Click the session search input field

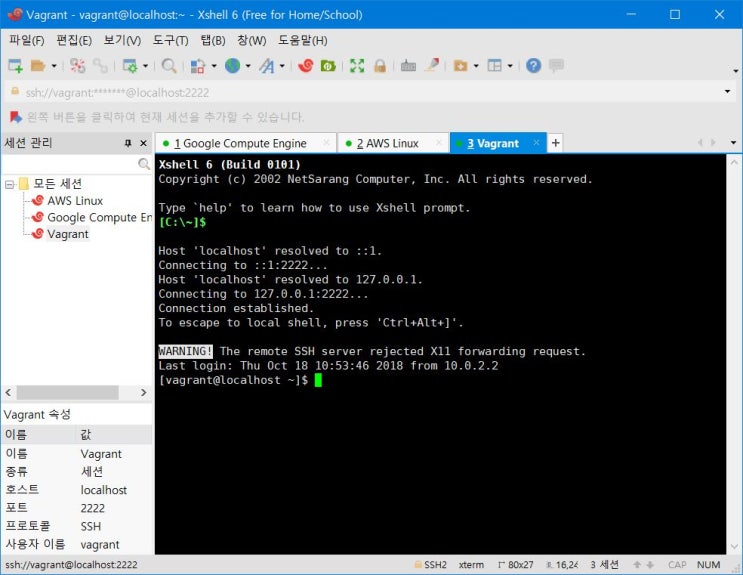click(69, 164)
